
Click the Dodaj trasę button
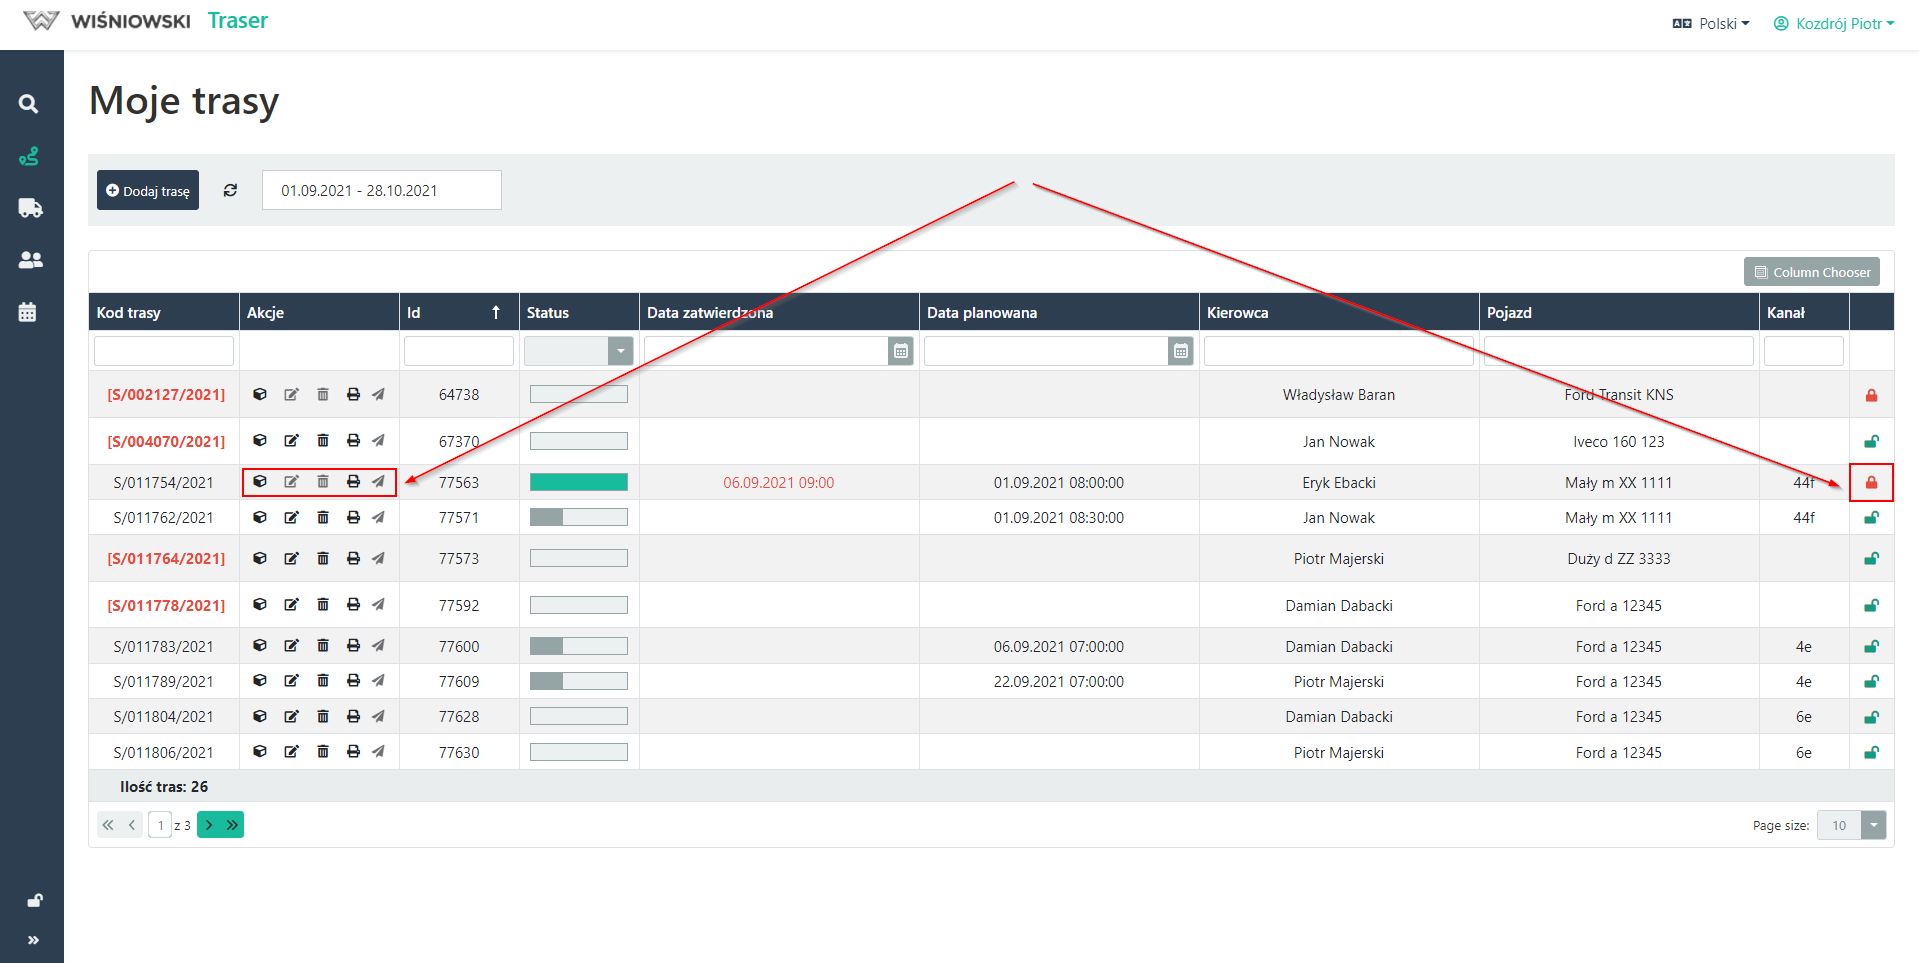tap(148, 190)
